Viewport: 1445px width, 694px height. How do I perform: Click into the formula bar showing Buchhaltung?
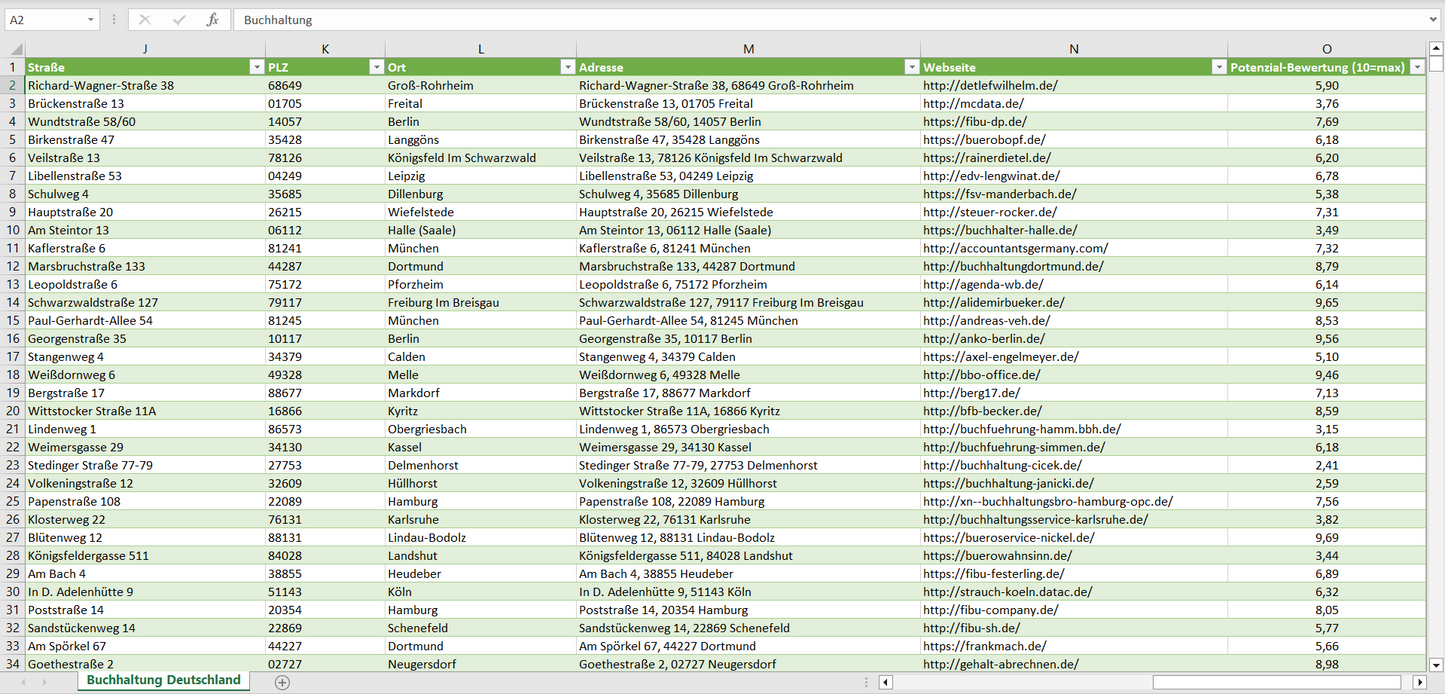[x=800, y=20]
